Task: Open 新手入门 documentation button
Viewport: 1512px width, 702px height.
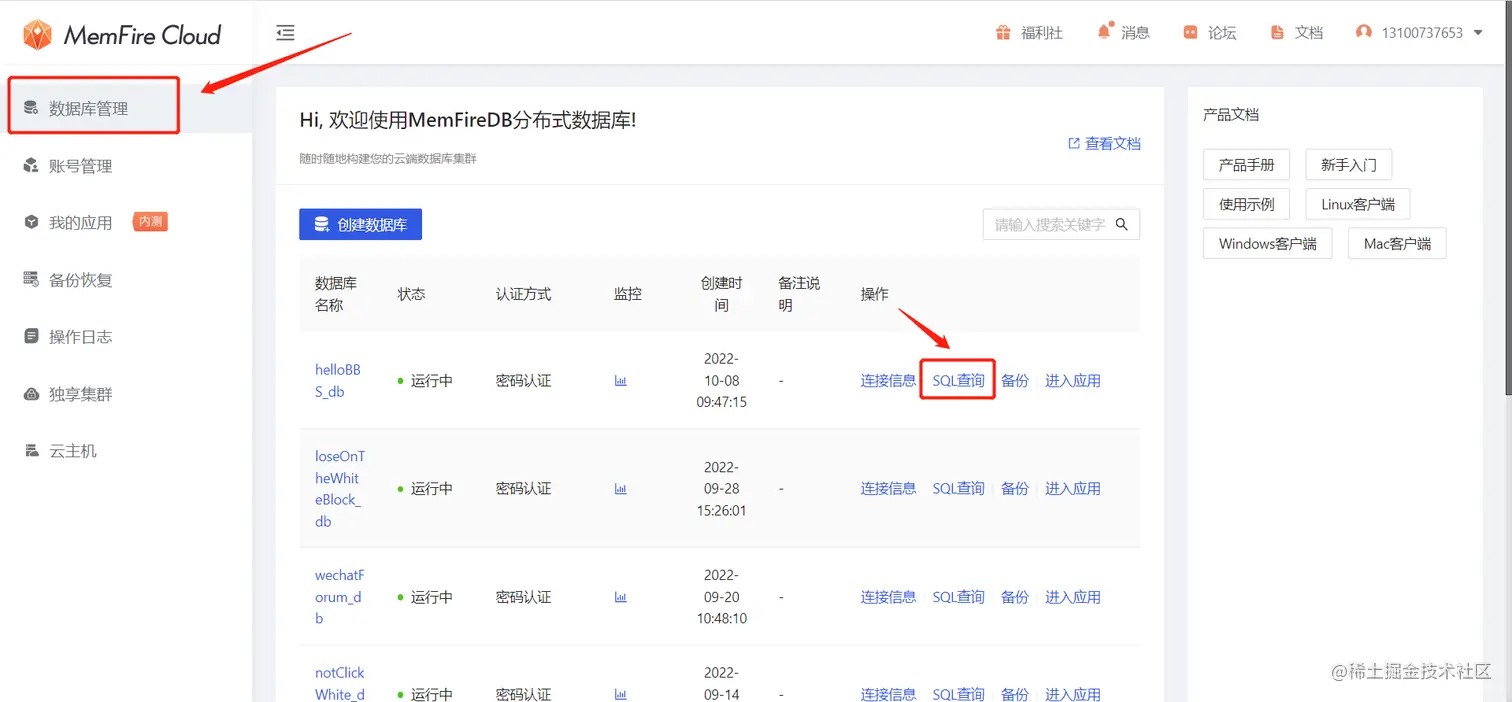Action: click(x=1348, y=165)
